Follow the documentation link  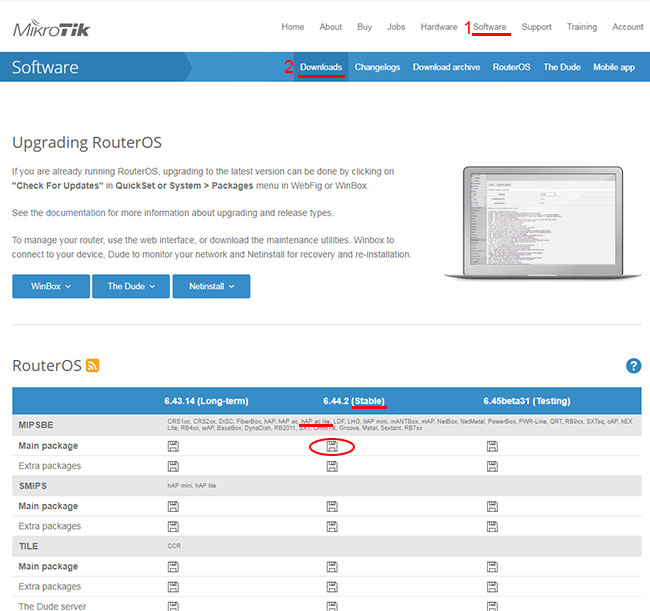click(x=75, y=213)
